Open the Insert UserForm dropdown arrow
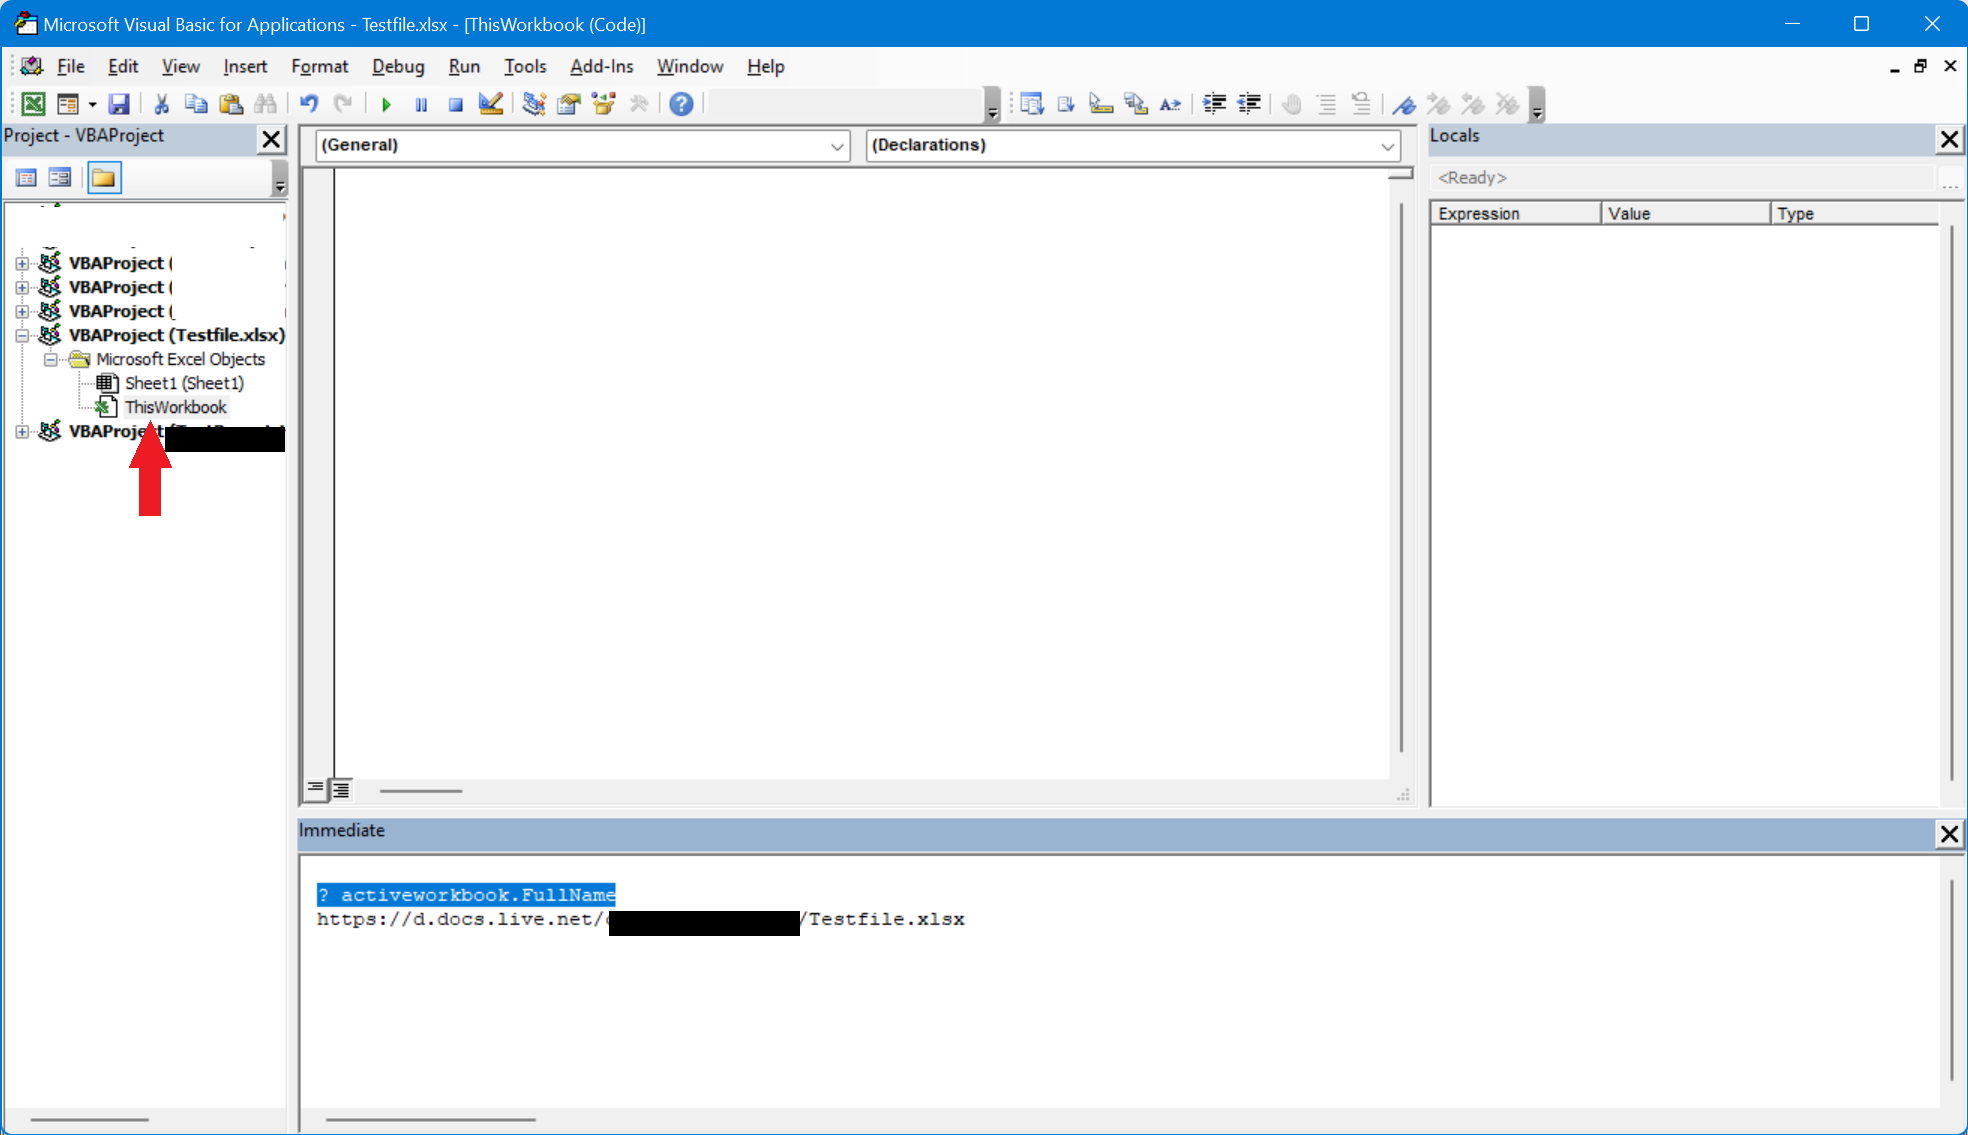1968x1135 pixels. 92,104
